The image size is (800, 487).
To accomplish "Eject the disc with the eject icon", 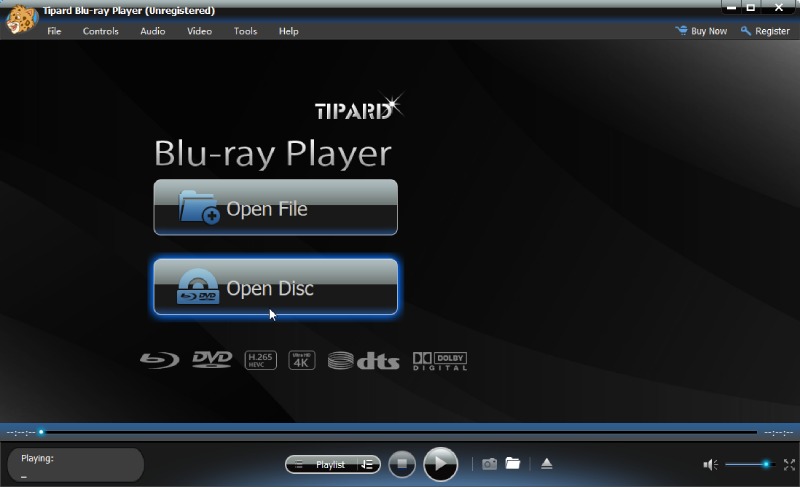I will 546,464.
